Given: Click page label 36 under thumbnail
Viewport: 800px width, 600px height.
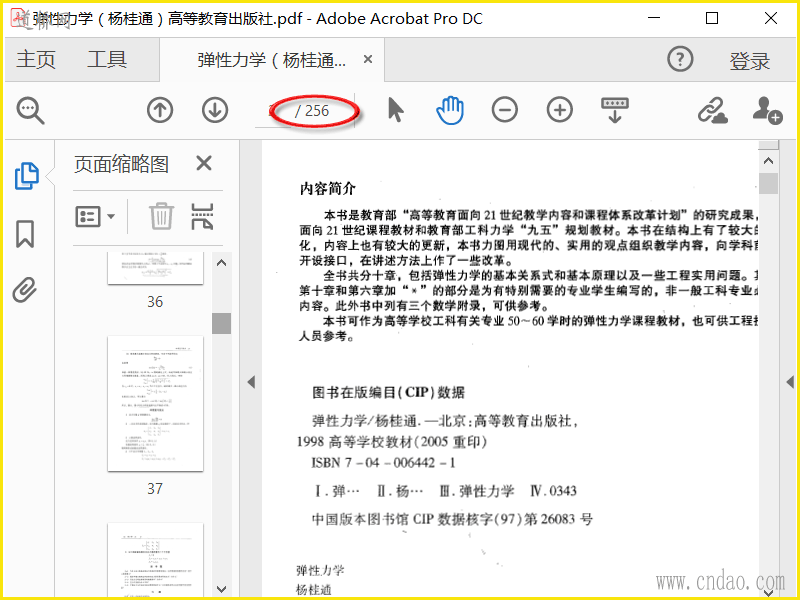Looking at the screenshot, I should (x=155, y=302).
